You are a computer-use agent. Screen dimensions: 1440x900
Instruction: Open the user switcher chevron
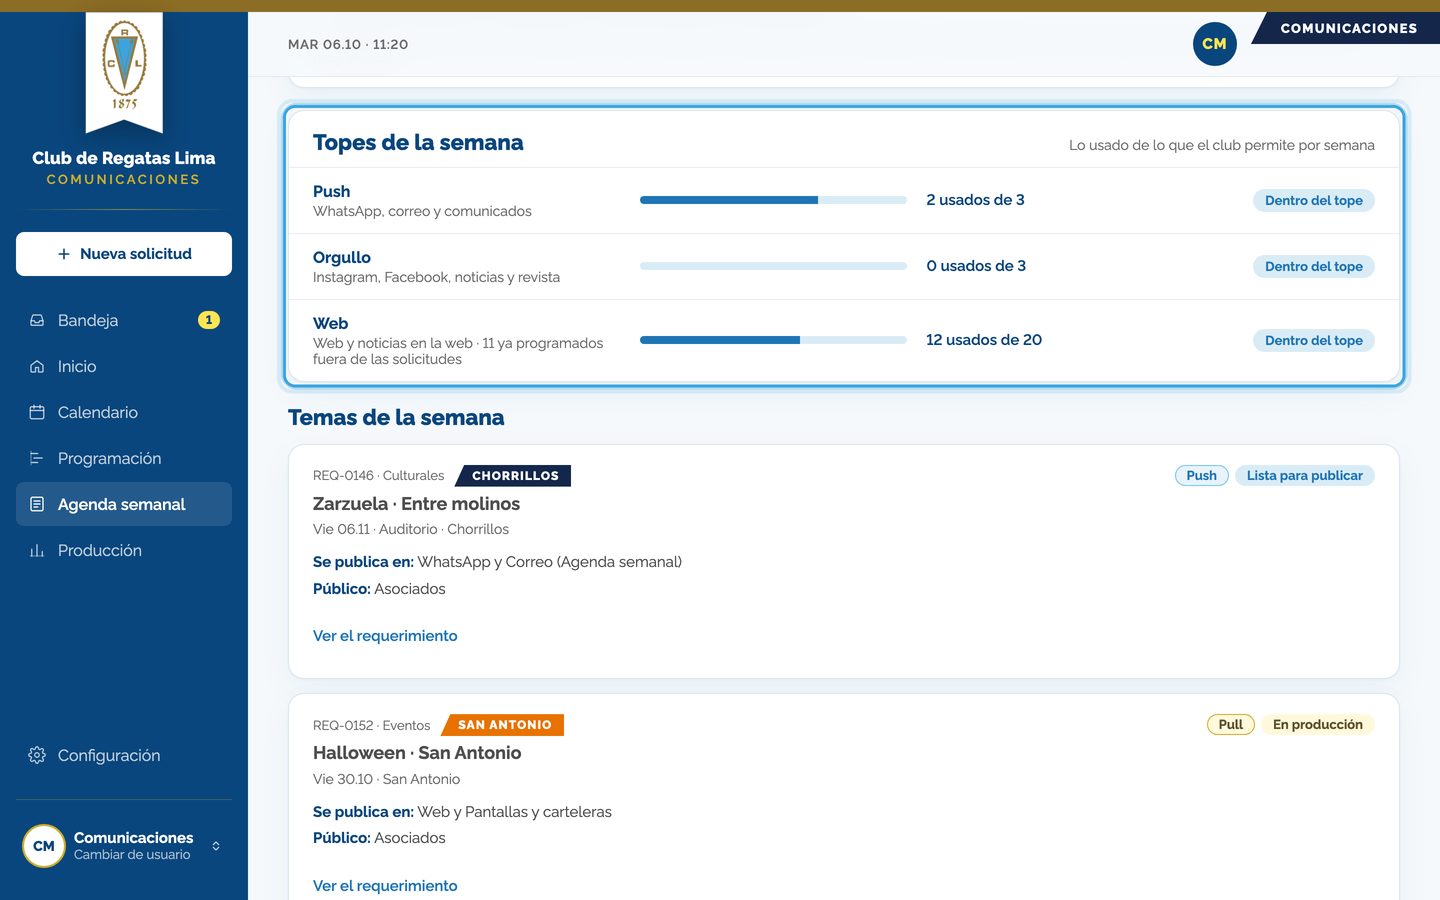(x=216, y=846)
